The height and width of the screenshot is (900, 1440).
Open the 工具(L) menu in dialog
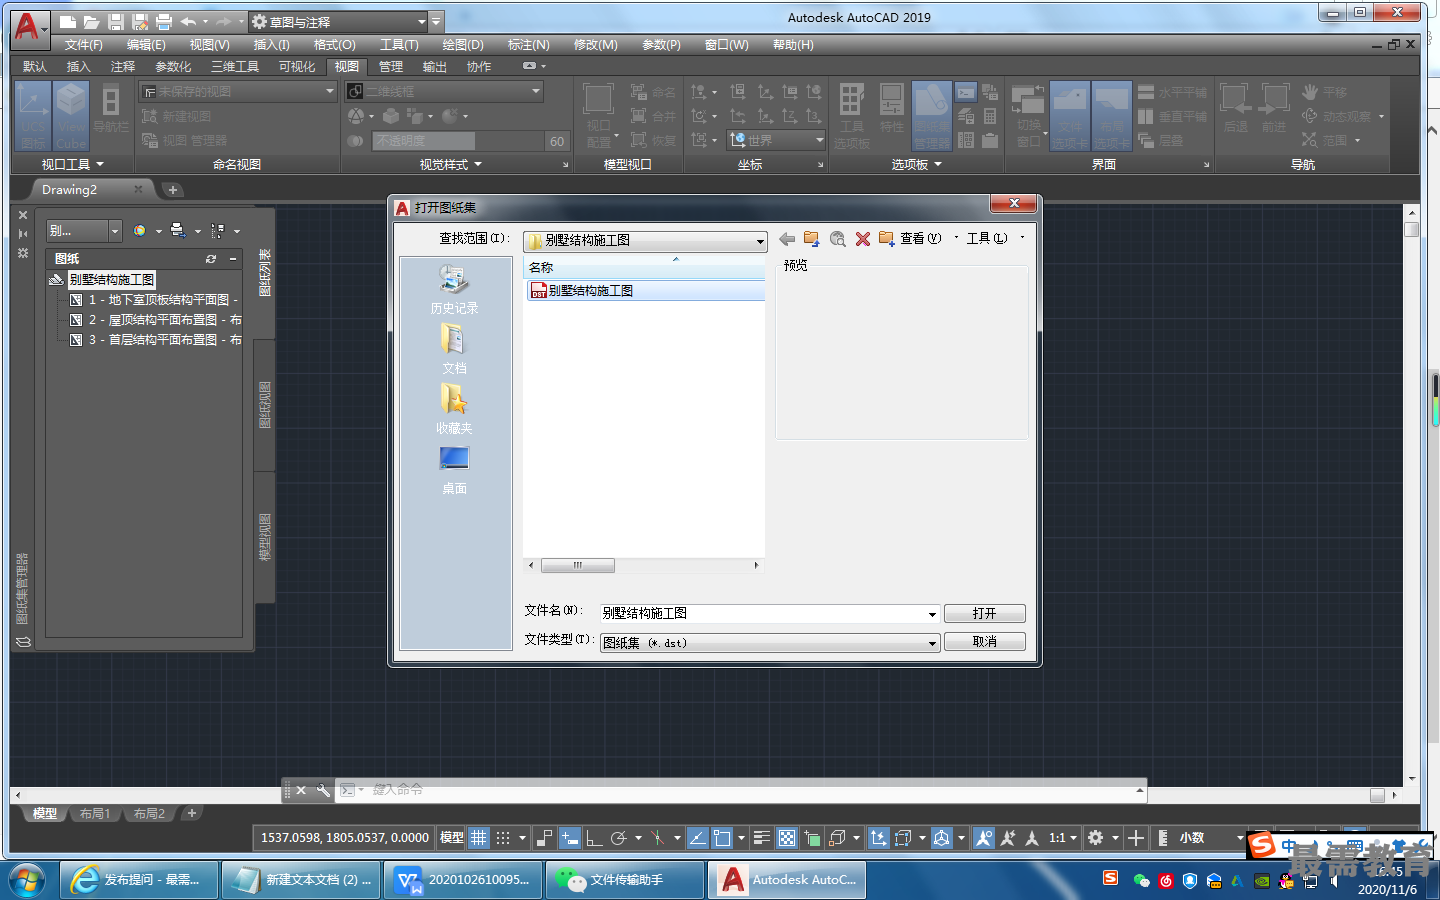987,239
